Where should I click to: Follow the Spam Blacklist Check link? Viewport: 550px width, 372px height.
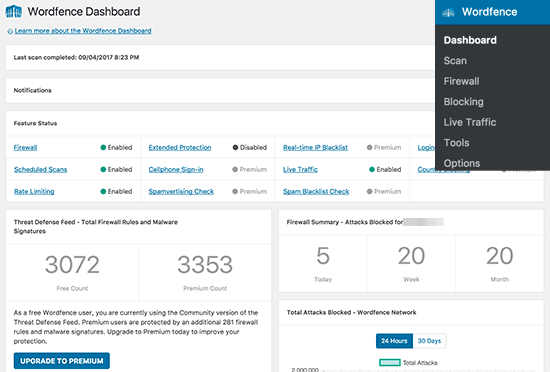316,192
